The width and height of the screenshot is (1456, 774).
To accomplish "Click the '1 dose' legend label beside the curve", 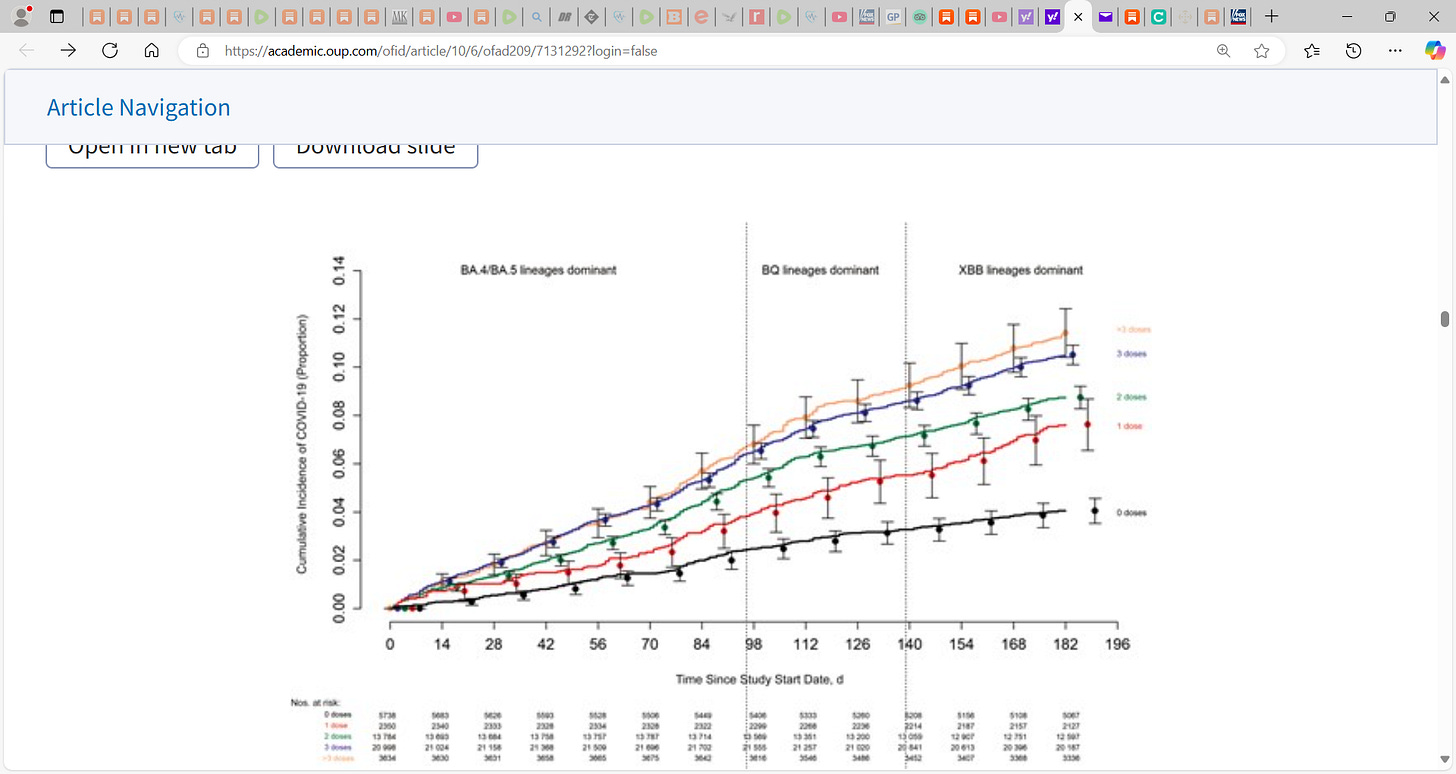I will click(1129, 426).
